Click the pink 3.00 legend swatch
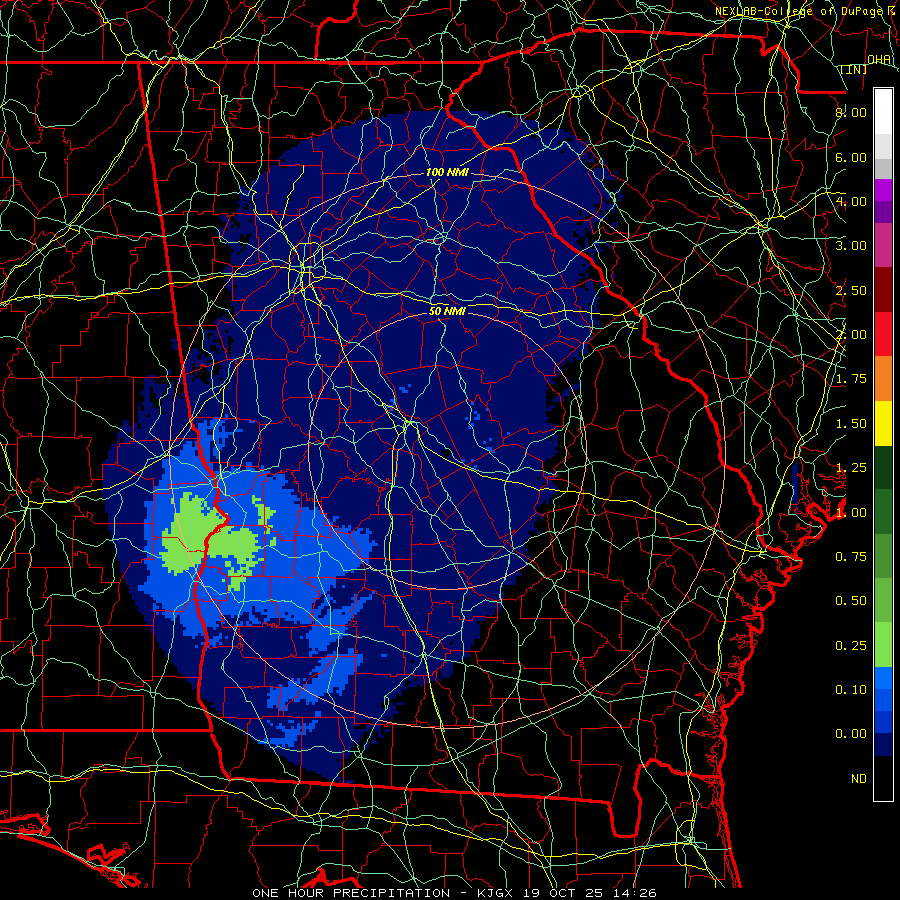 (883, 245)
